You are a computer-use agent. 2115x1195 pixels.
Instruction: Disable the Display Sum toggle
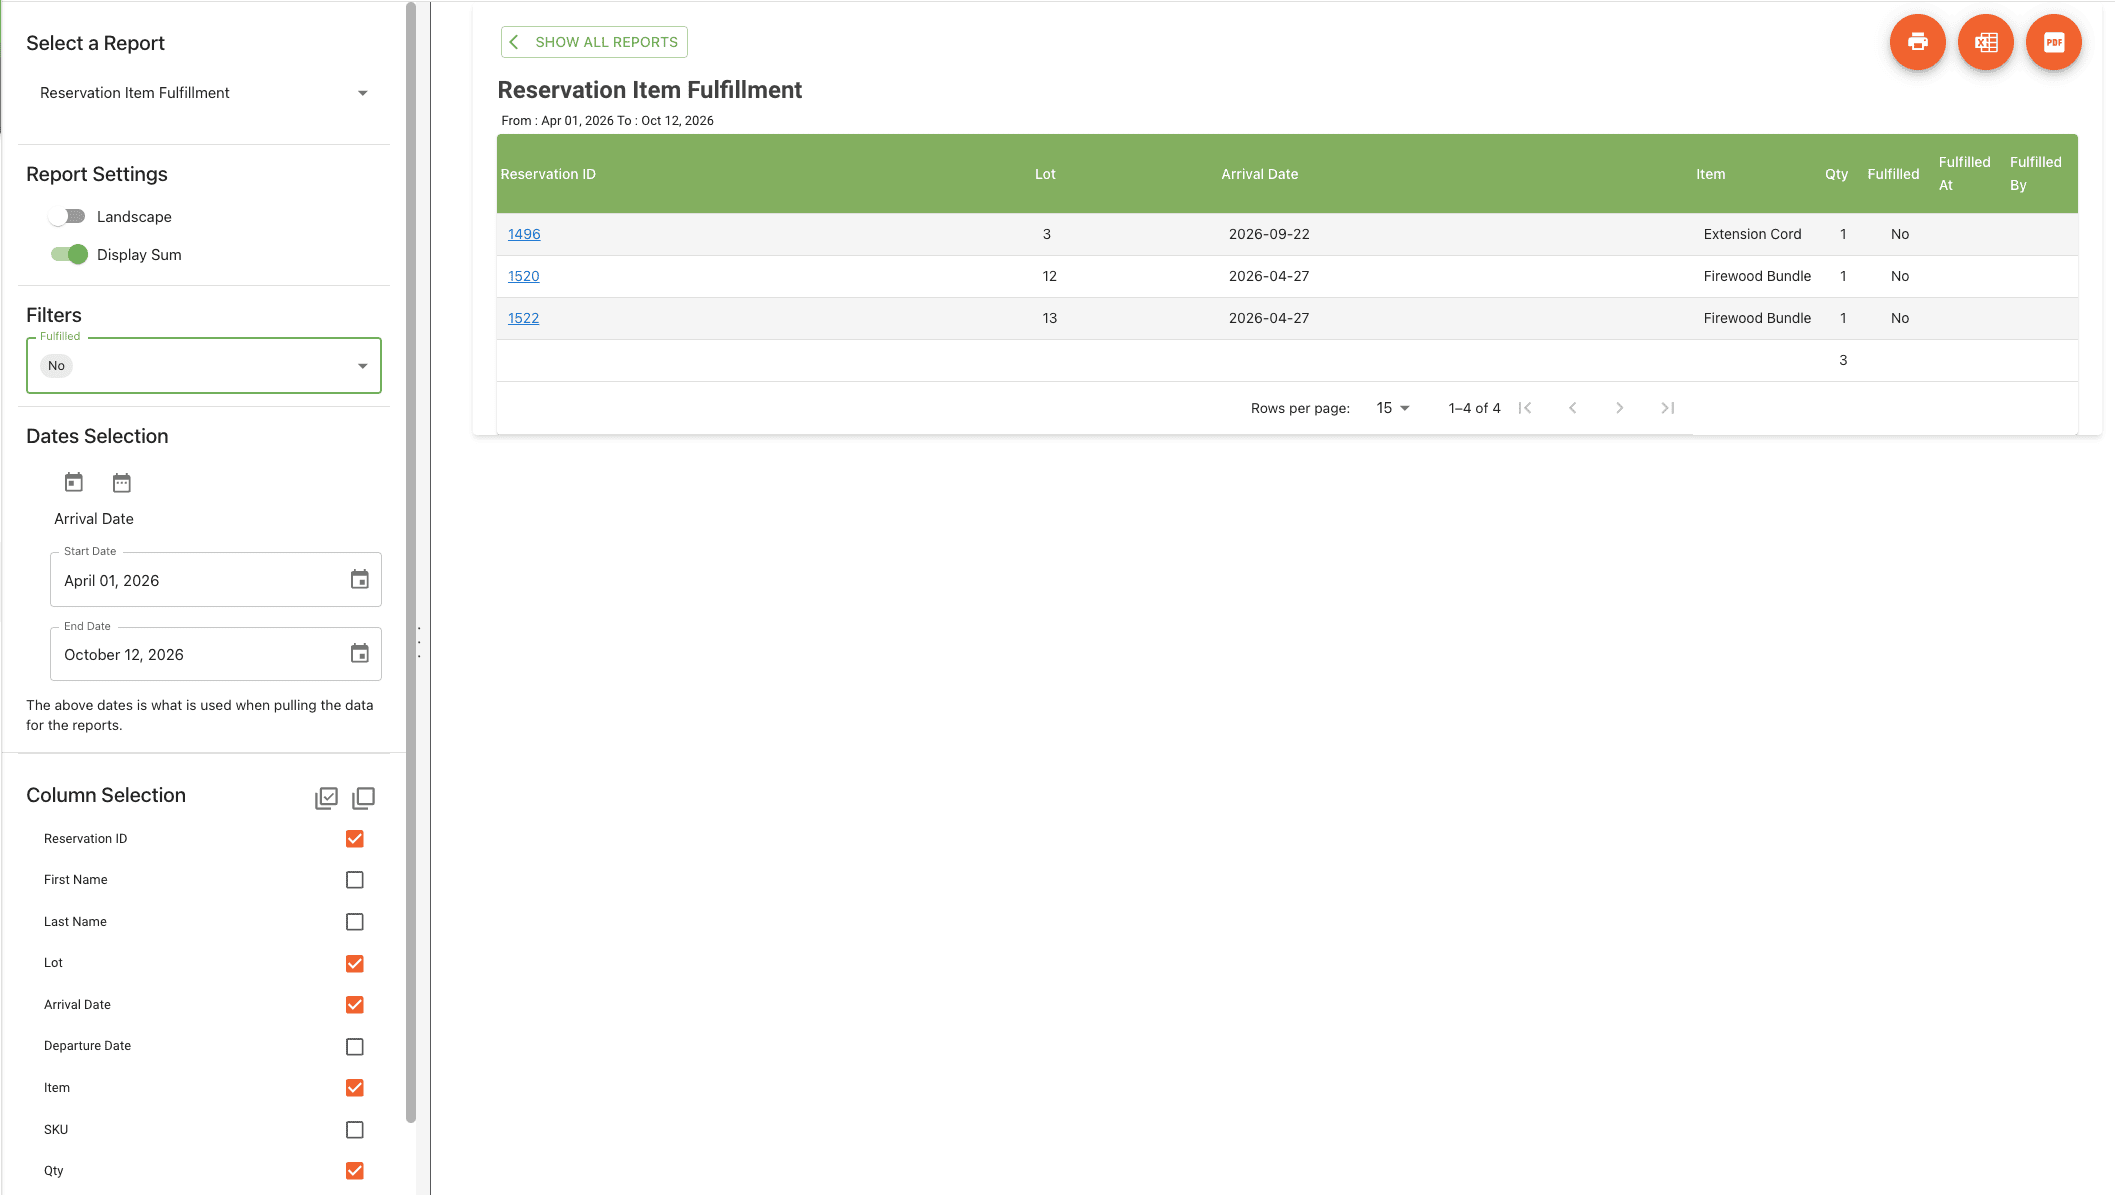click(68, 254)
